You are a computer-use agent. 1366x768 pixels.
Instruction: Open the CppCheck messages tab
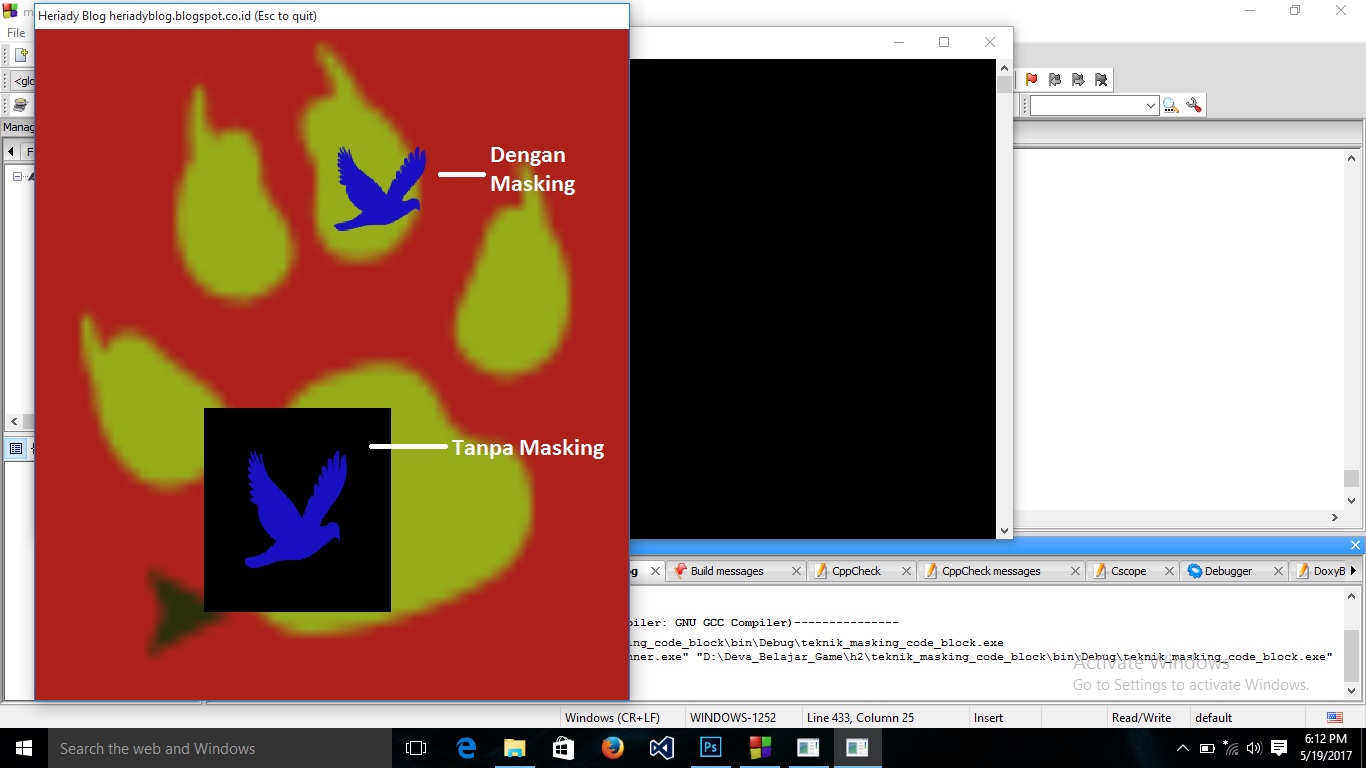pyautogui.click(x=993, y=570)
